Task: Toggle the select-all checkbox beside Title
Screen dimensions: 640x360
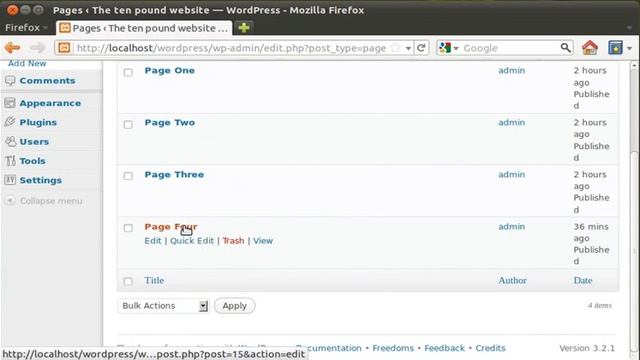Action: click(128, 281)
